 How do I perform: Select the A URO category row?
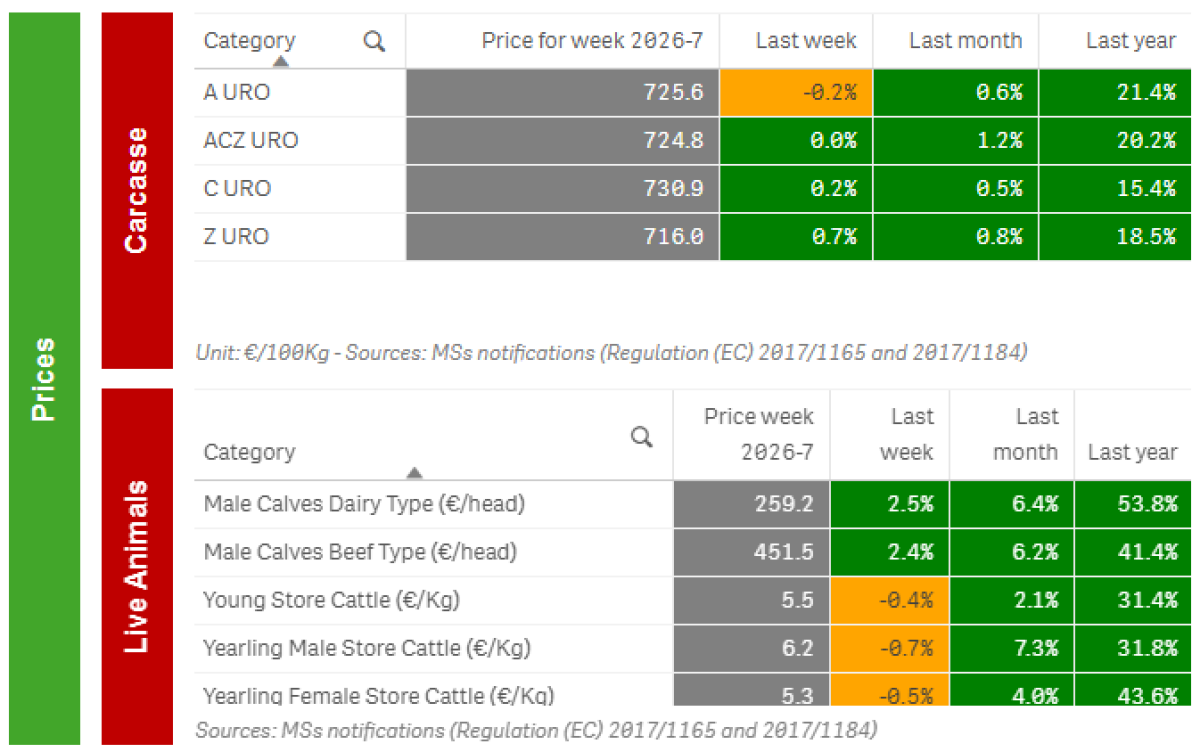(237, 93)
